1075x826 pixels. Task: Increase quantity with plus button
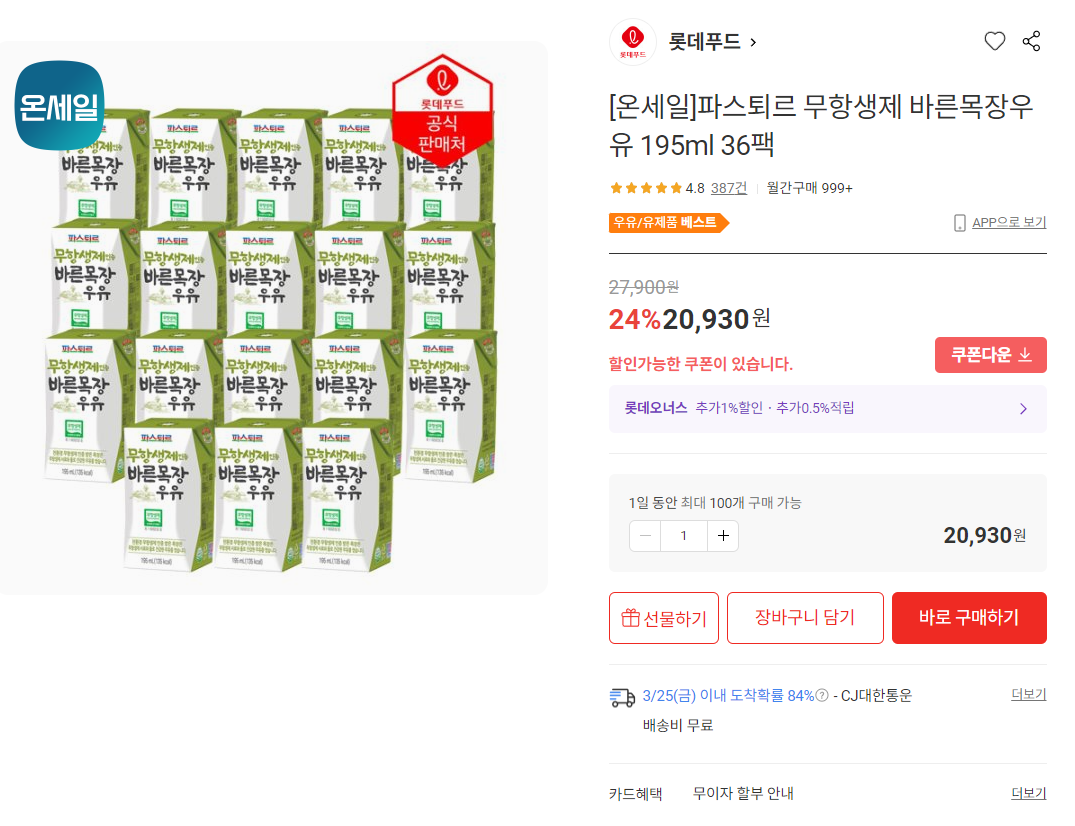pyautogui.click(x=723, y=536)
